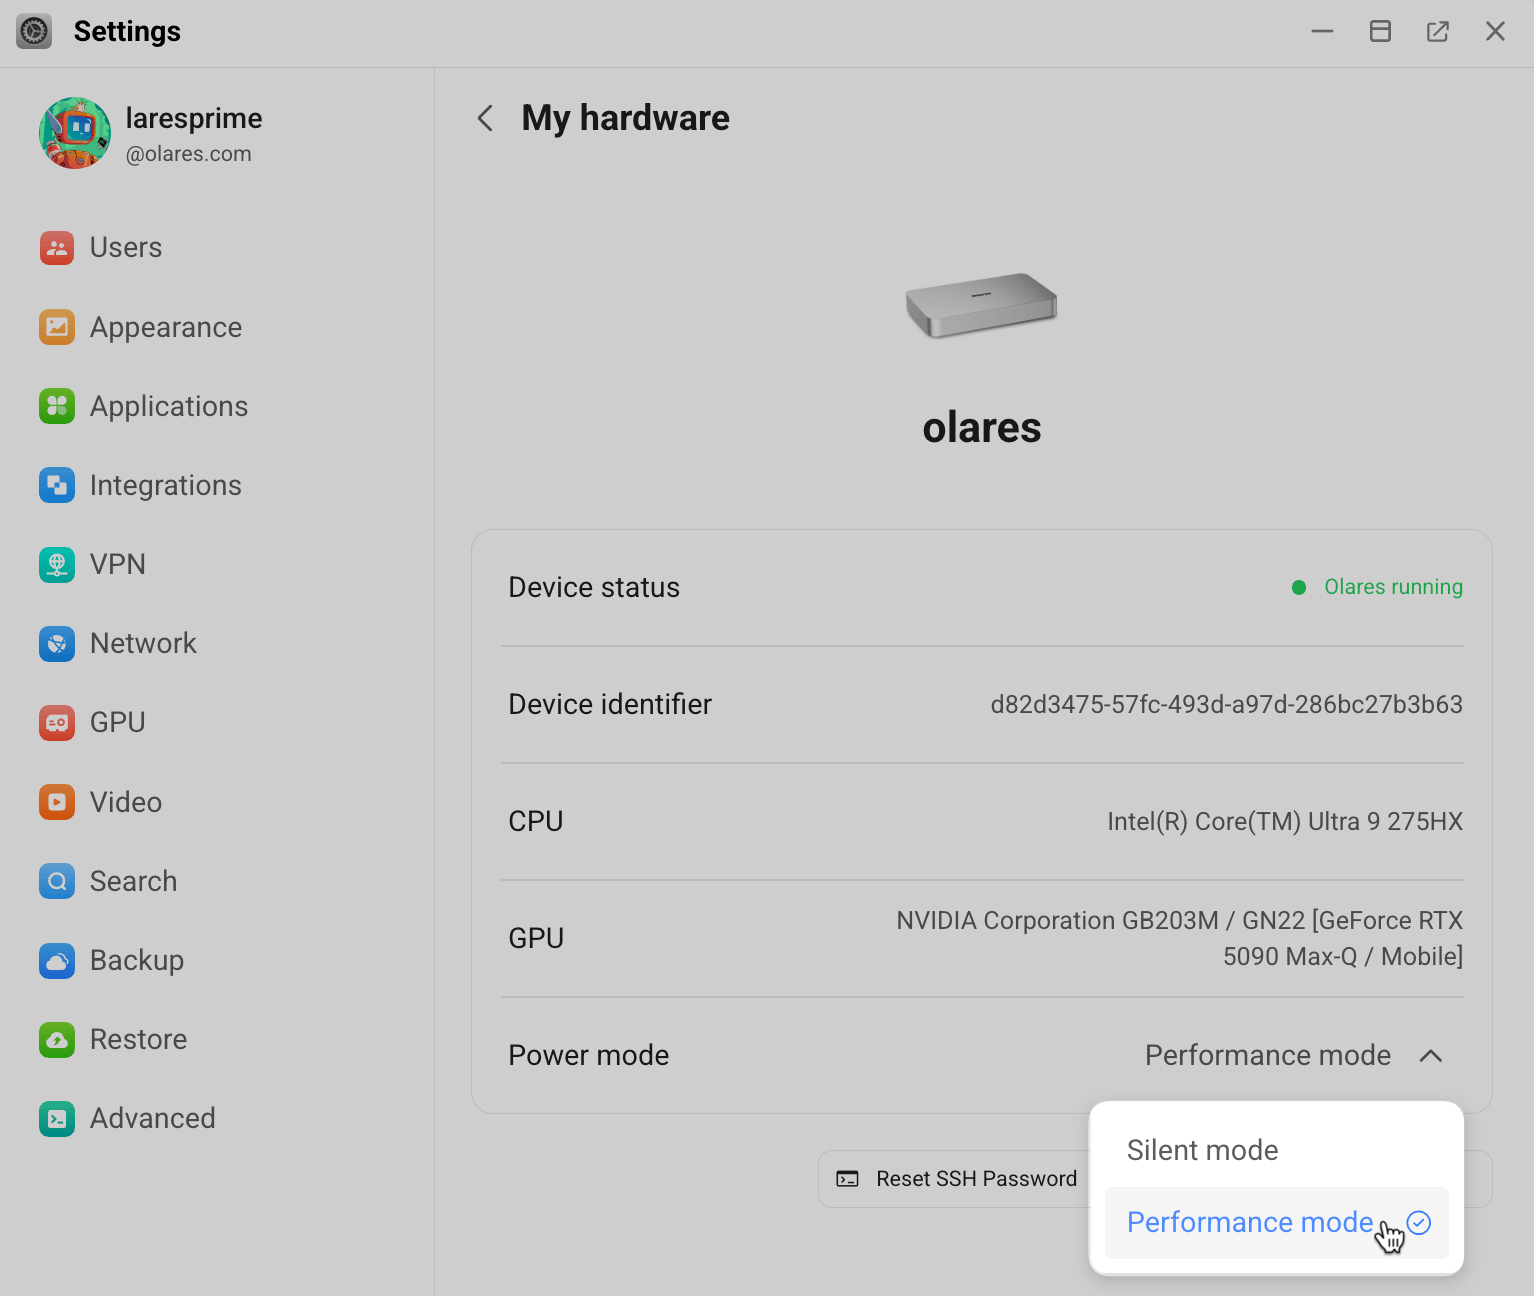This screenshot has width=1534, height=1296.
Task: Open the VPN settings icon
Action: click(x=57, y=564)
